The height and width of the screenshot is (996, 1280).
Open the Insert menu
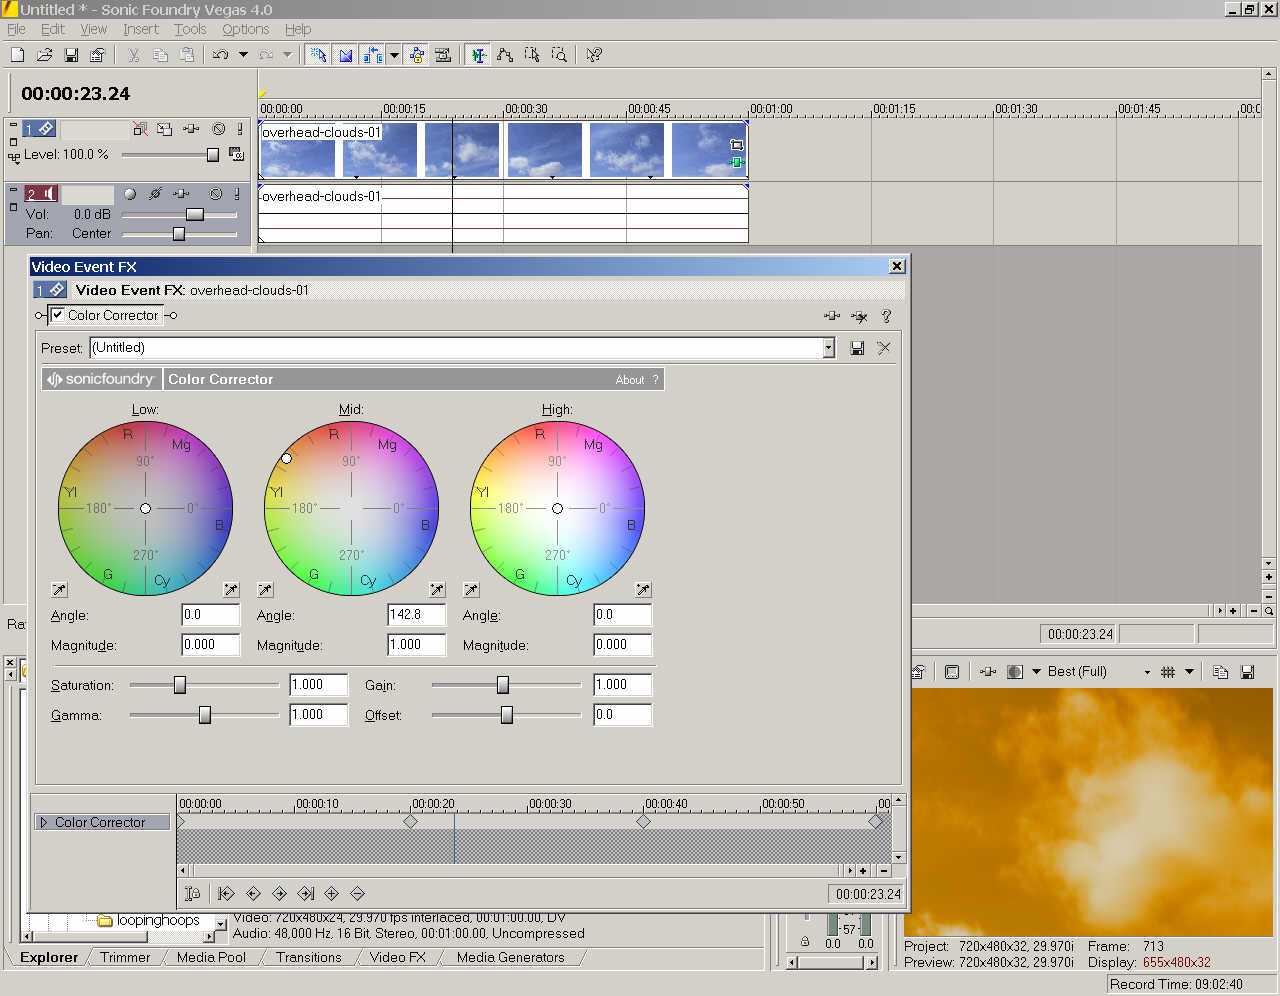point(141,29)
